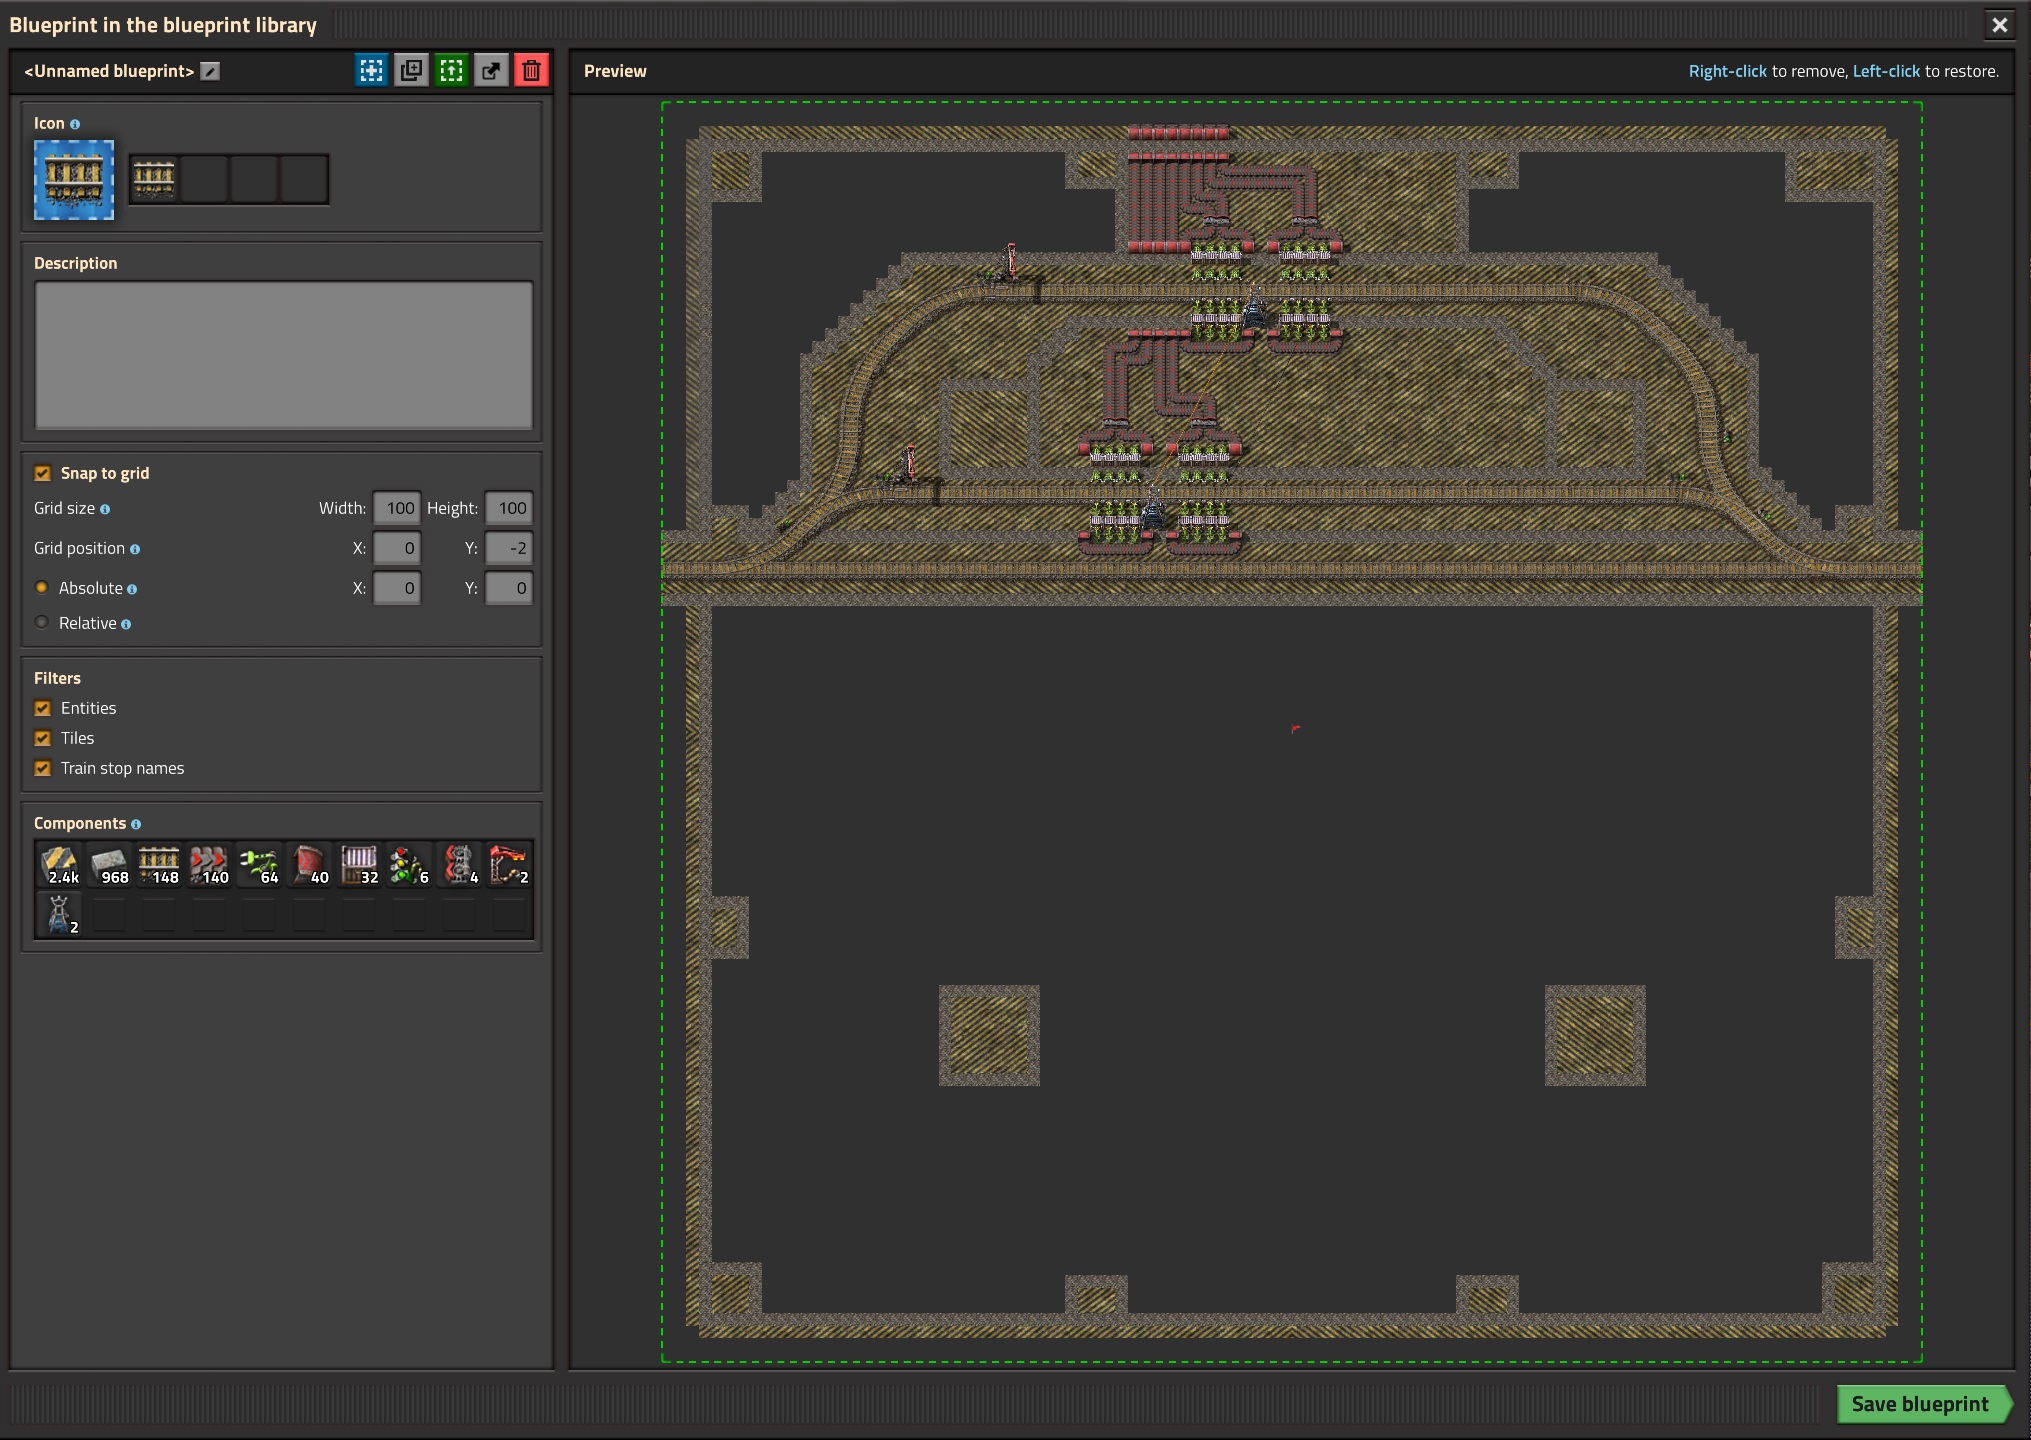Click the Absolute X offset field
The width and height of the screenshot is (2031, 1440).
pos(397,588)
